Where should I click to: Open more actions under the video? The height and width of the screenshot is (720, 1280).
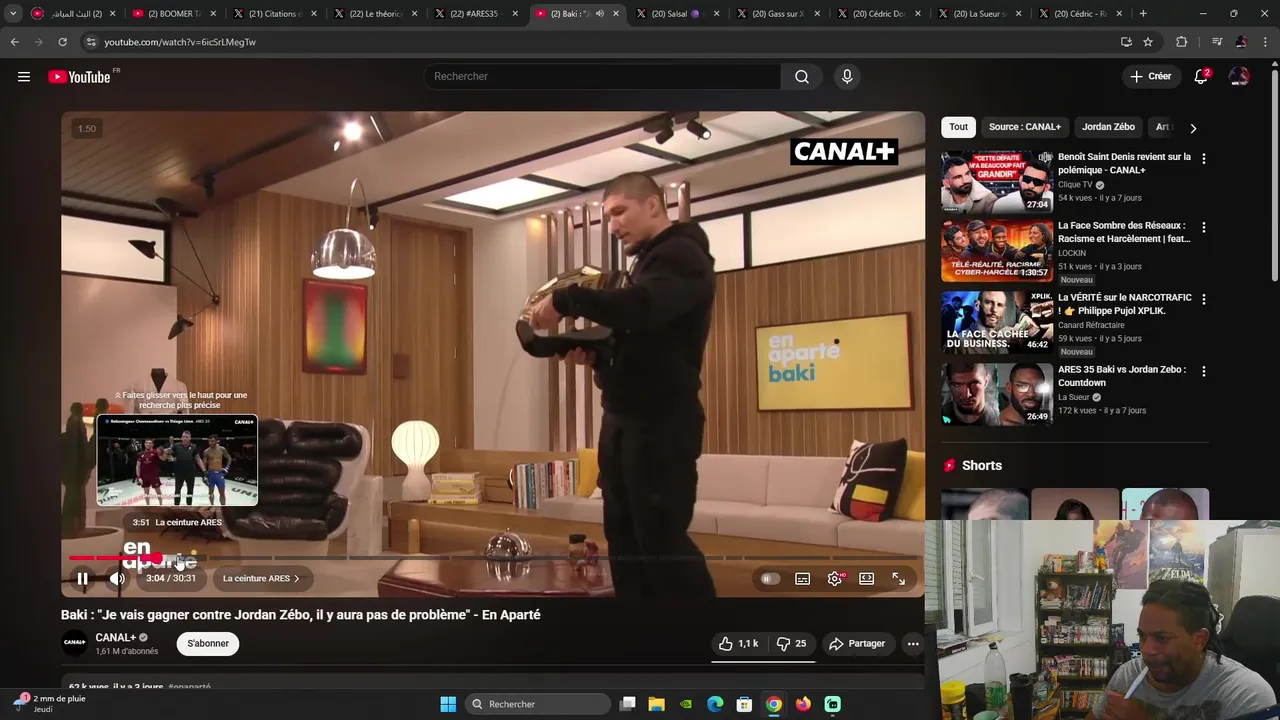913,644
